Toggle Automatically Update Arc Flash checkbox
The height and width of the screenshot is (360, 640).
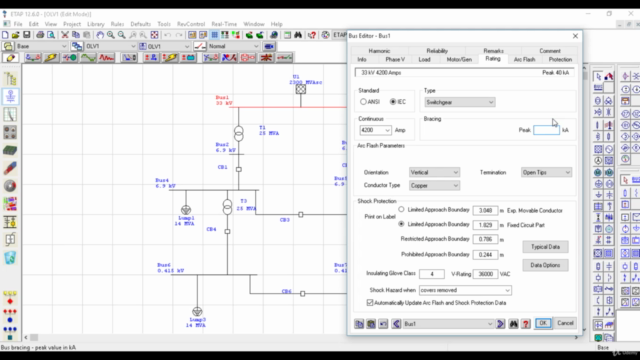(x=370, y=303)
